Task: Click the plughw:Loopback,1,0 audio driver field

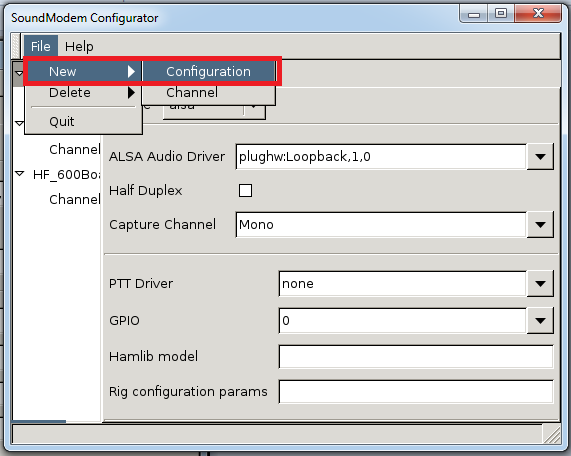Action: pos(381,157)
